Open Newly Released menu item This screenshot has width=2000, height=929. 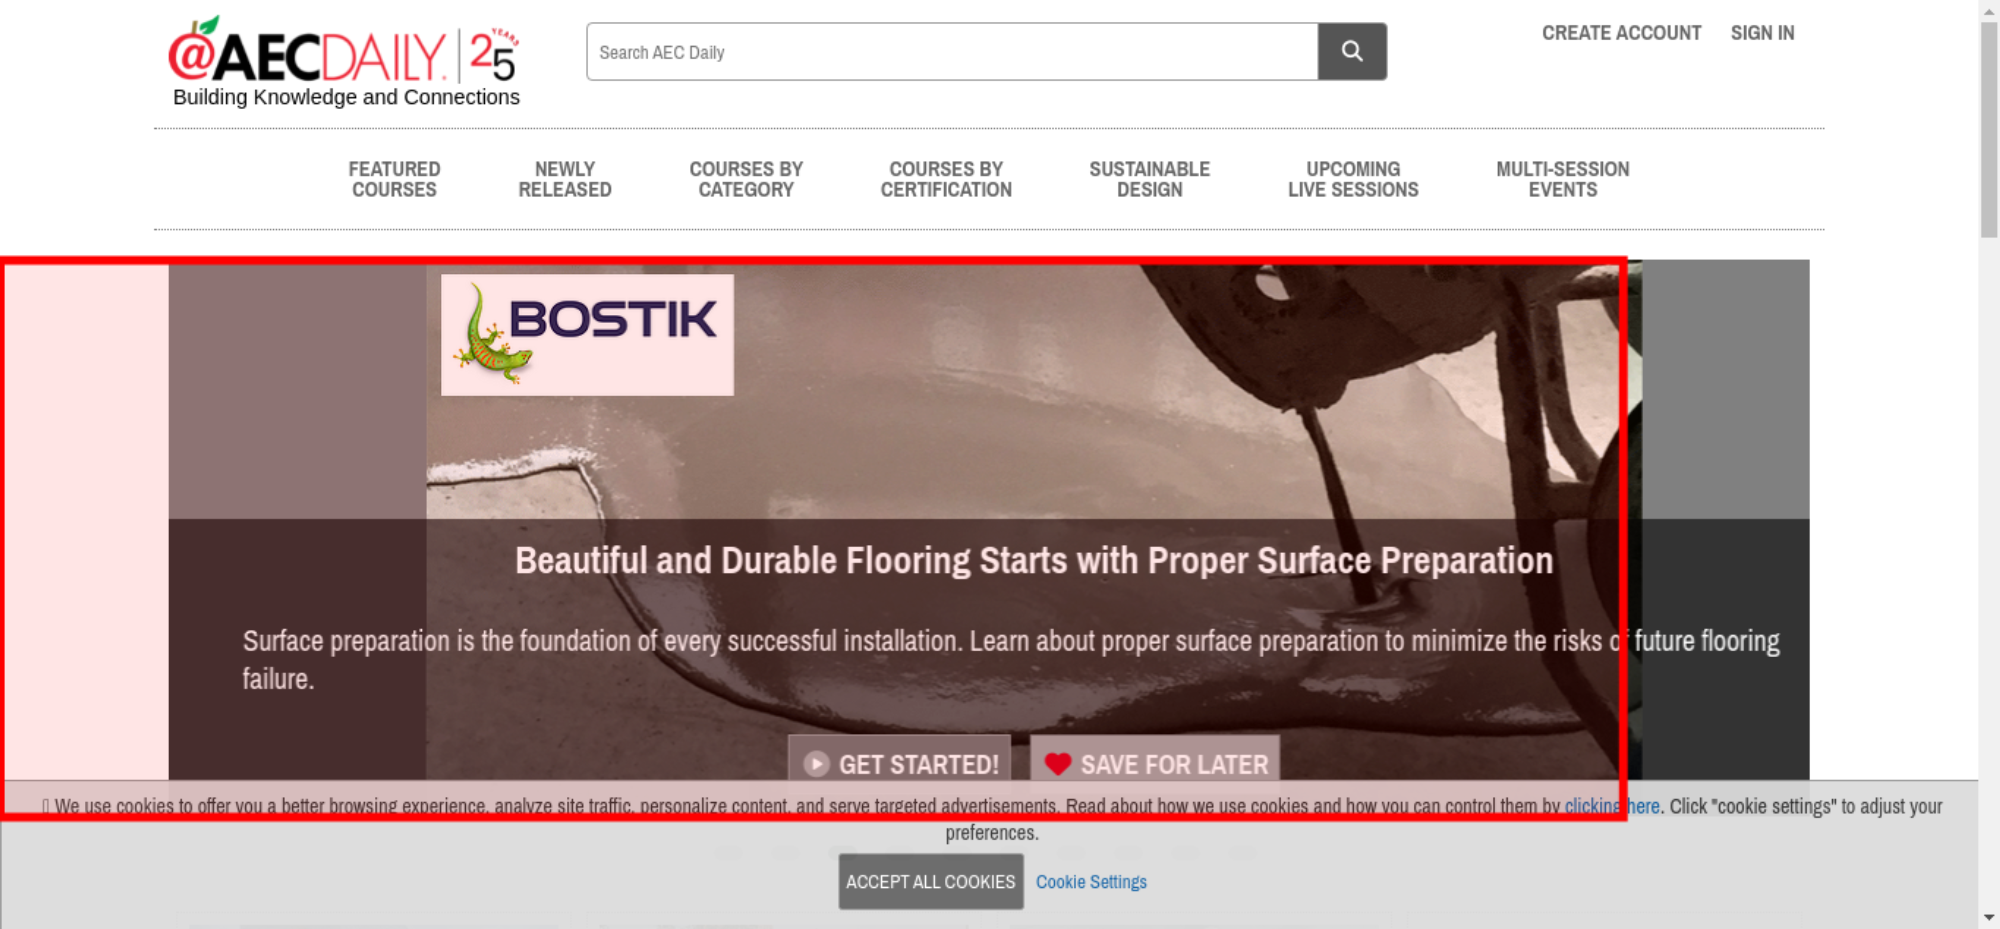565,179
